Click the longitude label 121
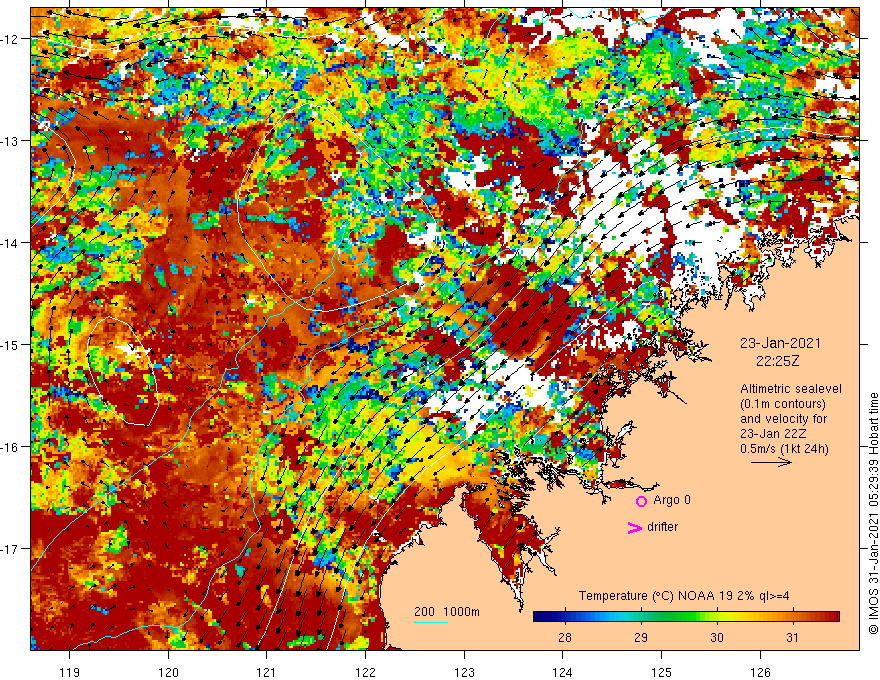Screen dimensions: 880x680 [267, 672]
